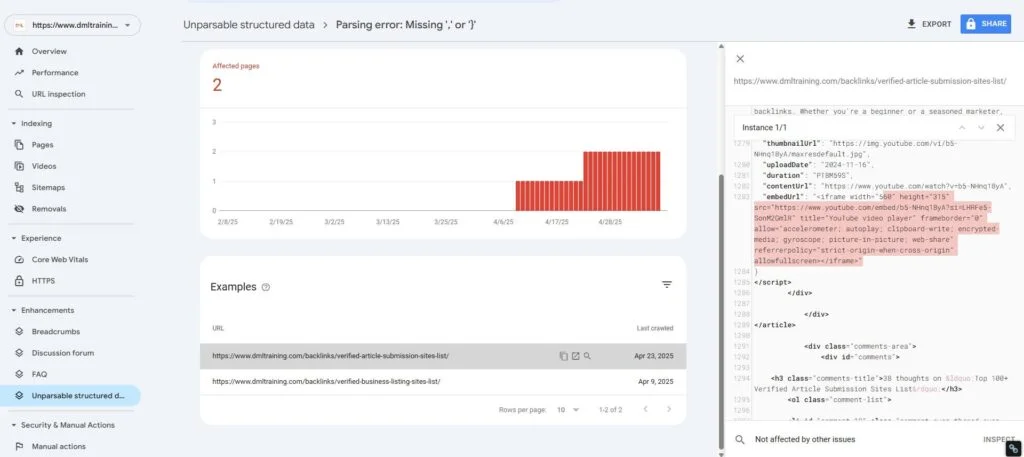Screen dimensions: 1024x457
Task: Click the "uploadDate" code line
Action: point(818,165)
